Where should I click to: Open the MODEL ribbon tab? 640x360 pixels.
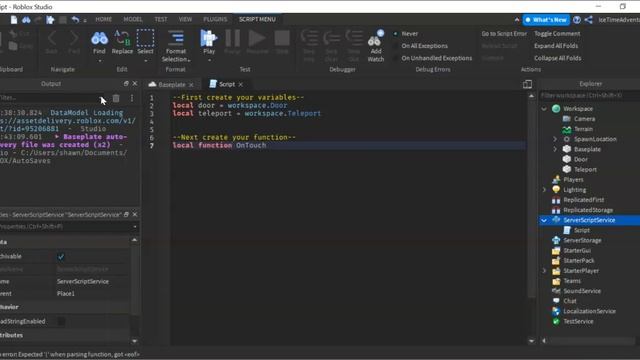(x=133, y=19)
